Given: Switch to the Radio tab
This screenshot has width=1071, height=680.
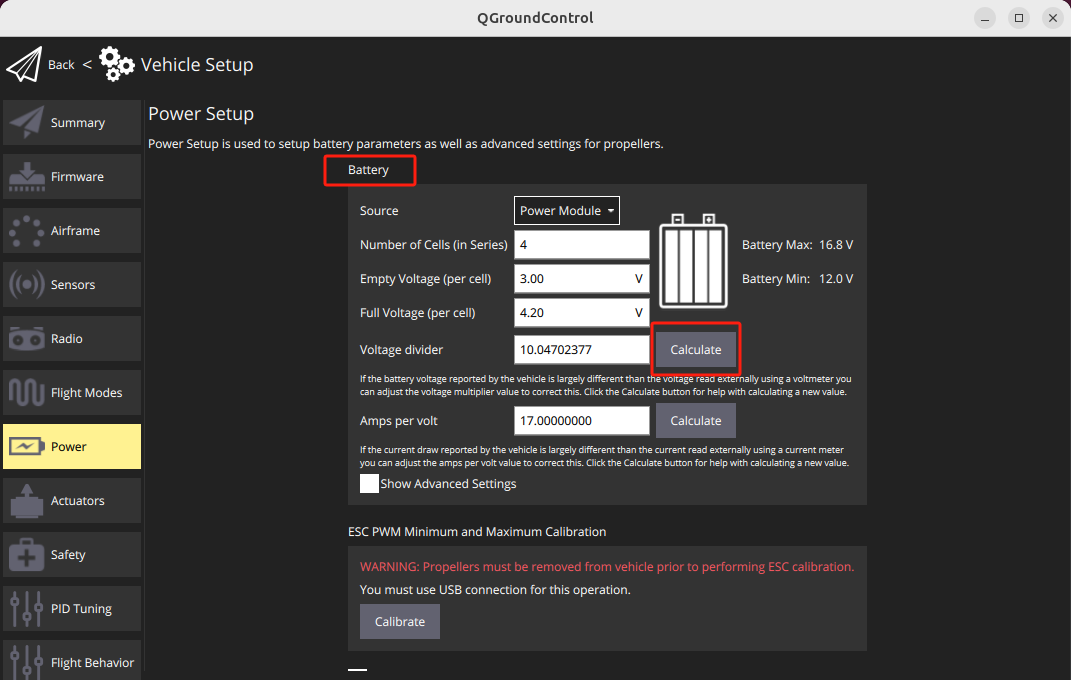Looking at the screenshot, I should click(72, 339).
